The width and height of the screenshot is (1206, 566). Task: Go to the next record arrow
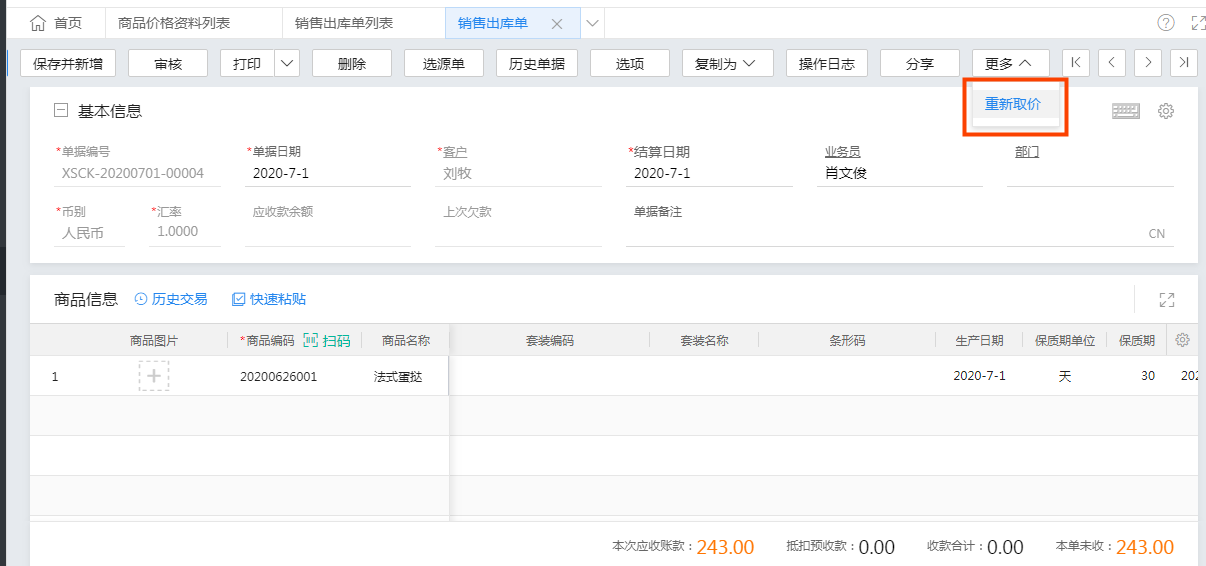click(1148, 63)
